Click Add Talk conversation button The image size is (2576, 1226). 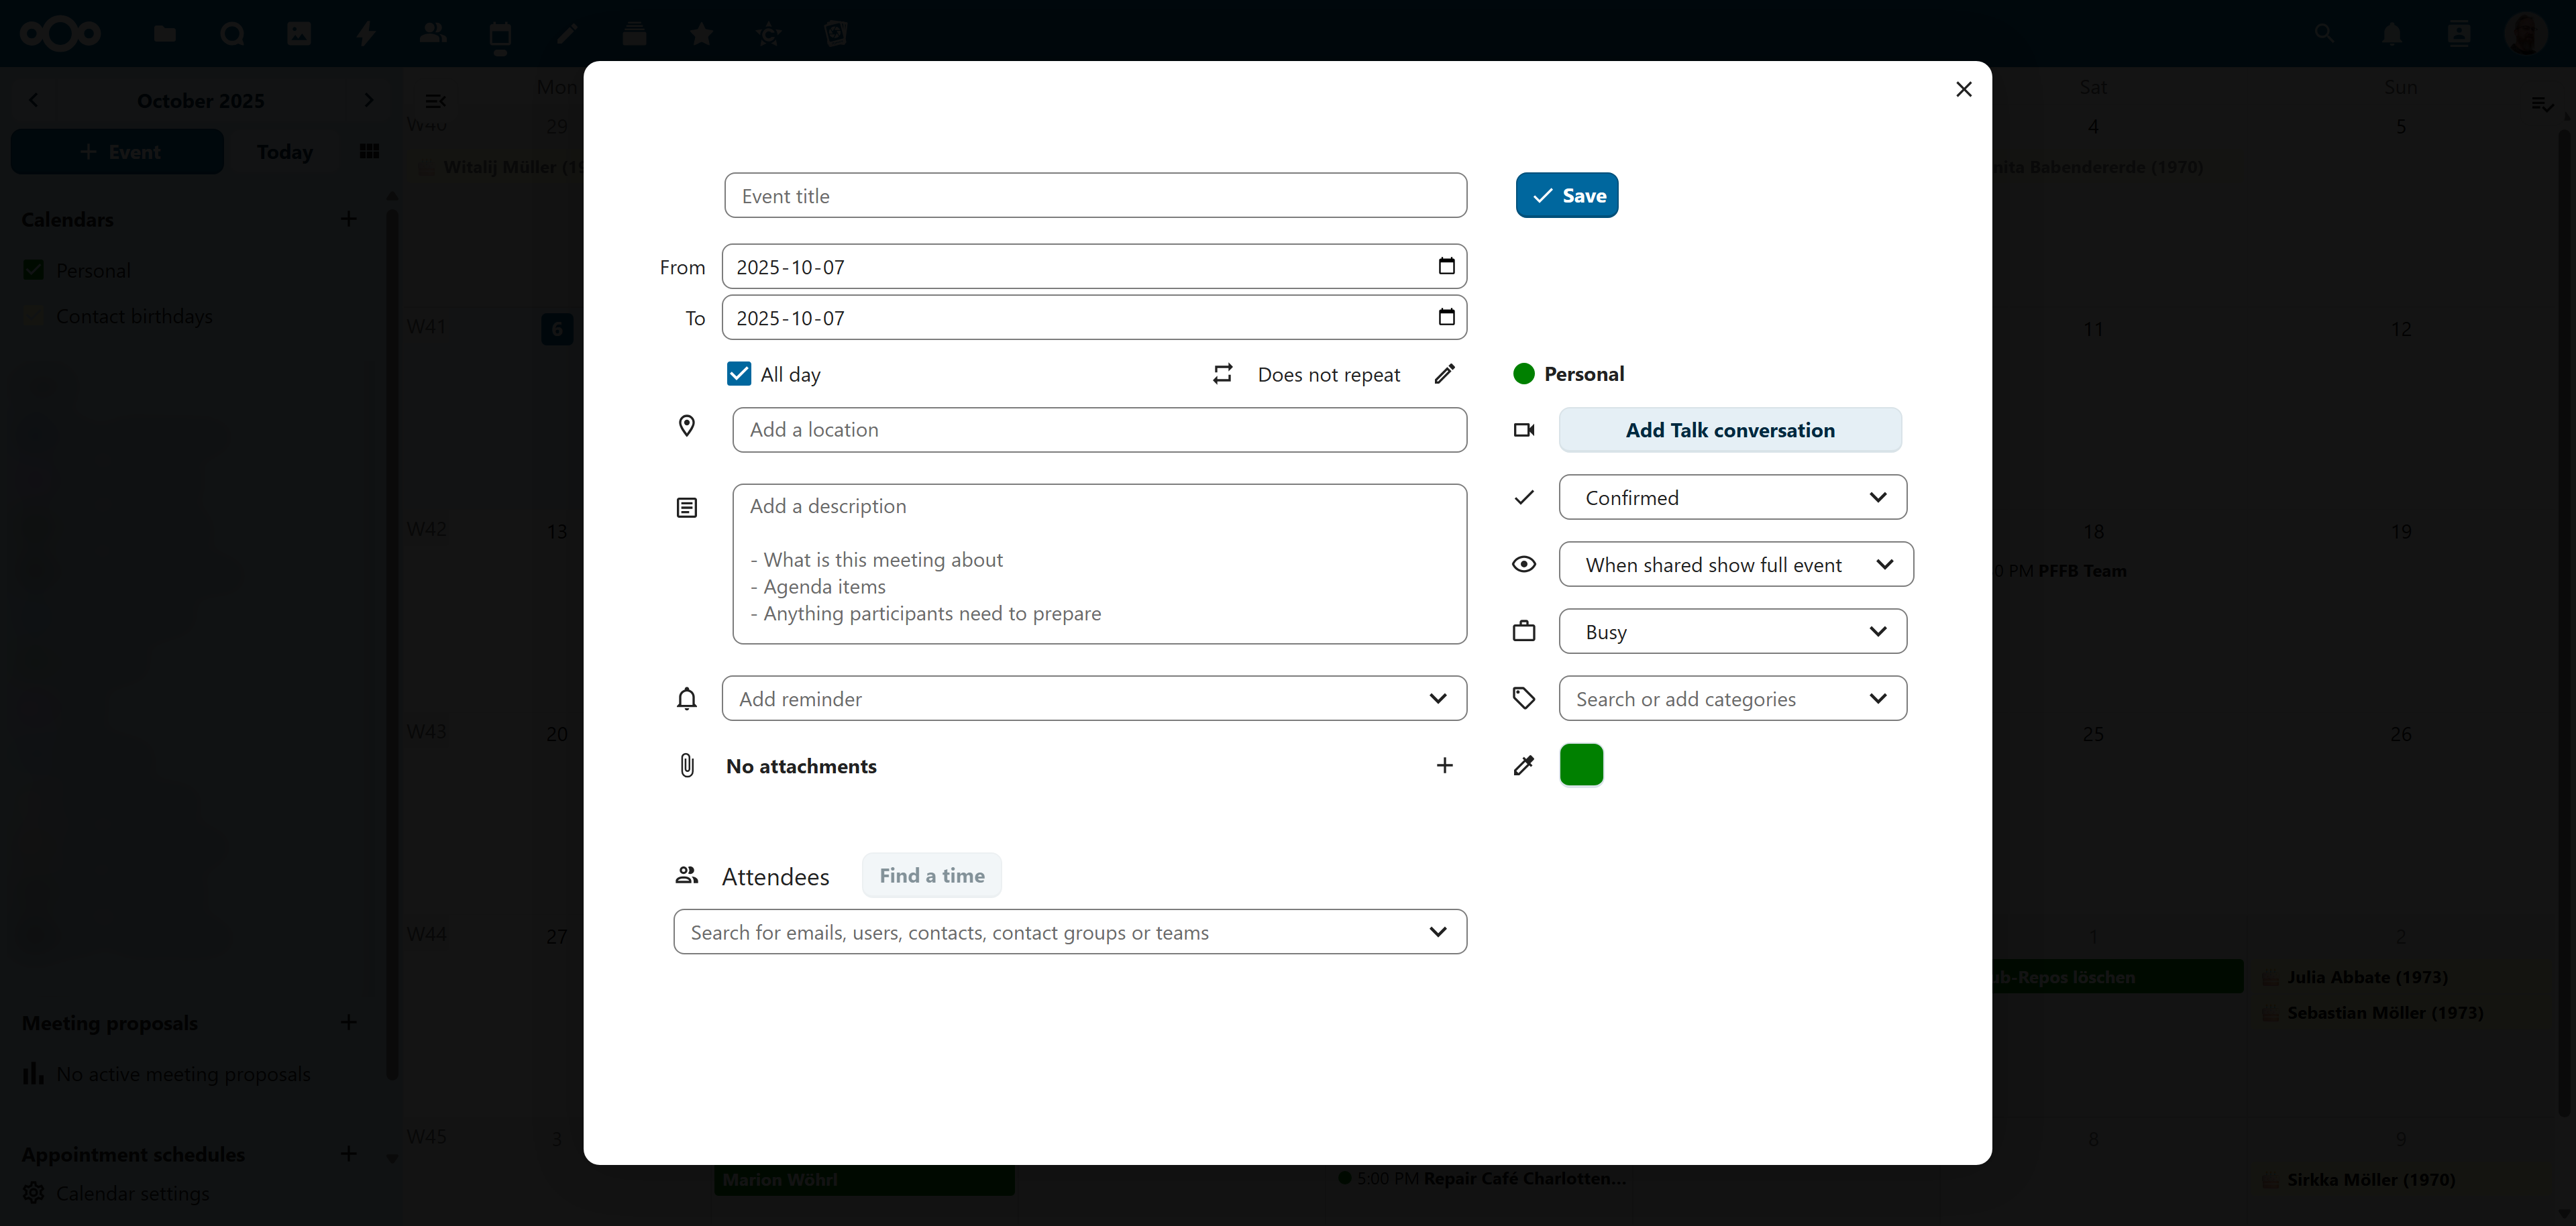1729,430
